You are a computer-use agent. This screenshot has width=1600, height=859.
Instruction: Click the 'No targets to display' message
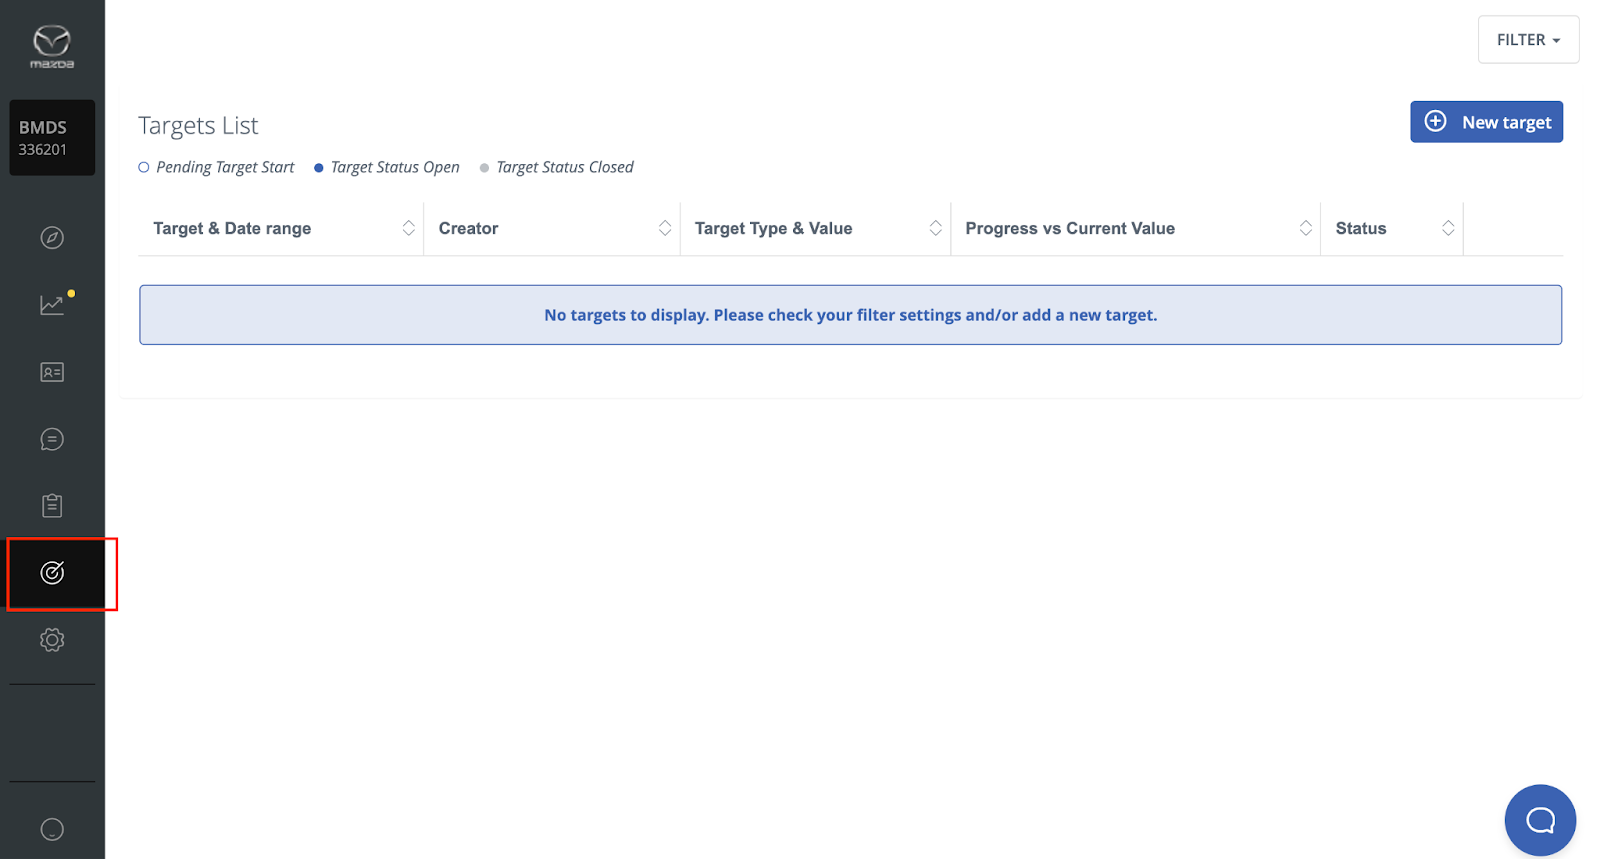[x=850, y=315]
